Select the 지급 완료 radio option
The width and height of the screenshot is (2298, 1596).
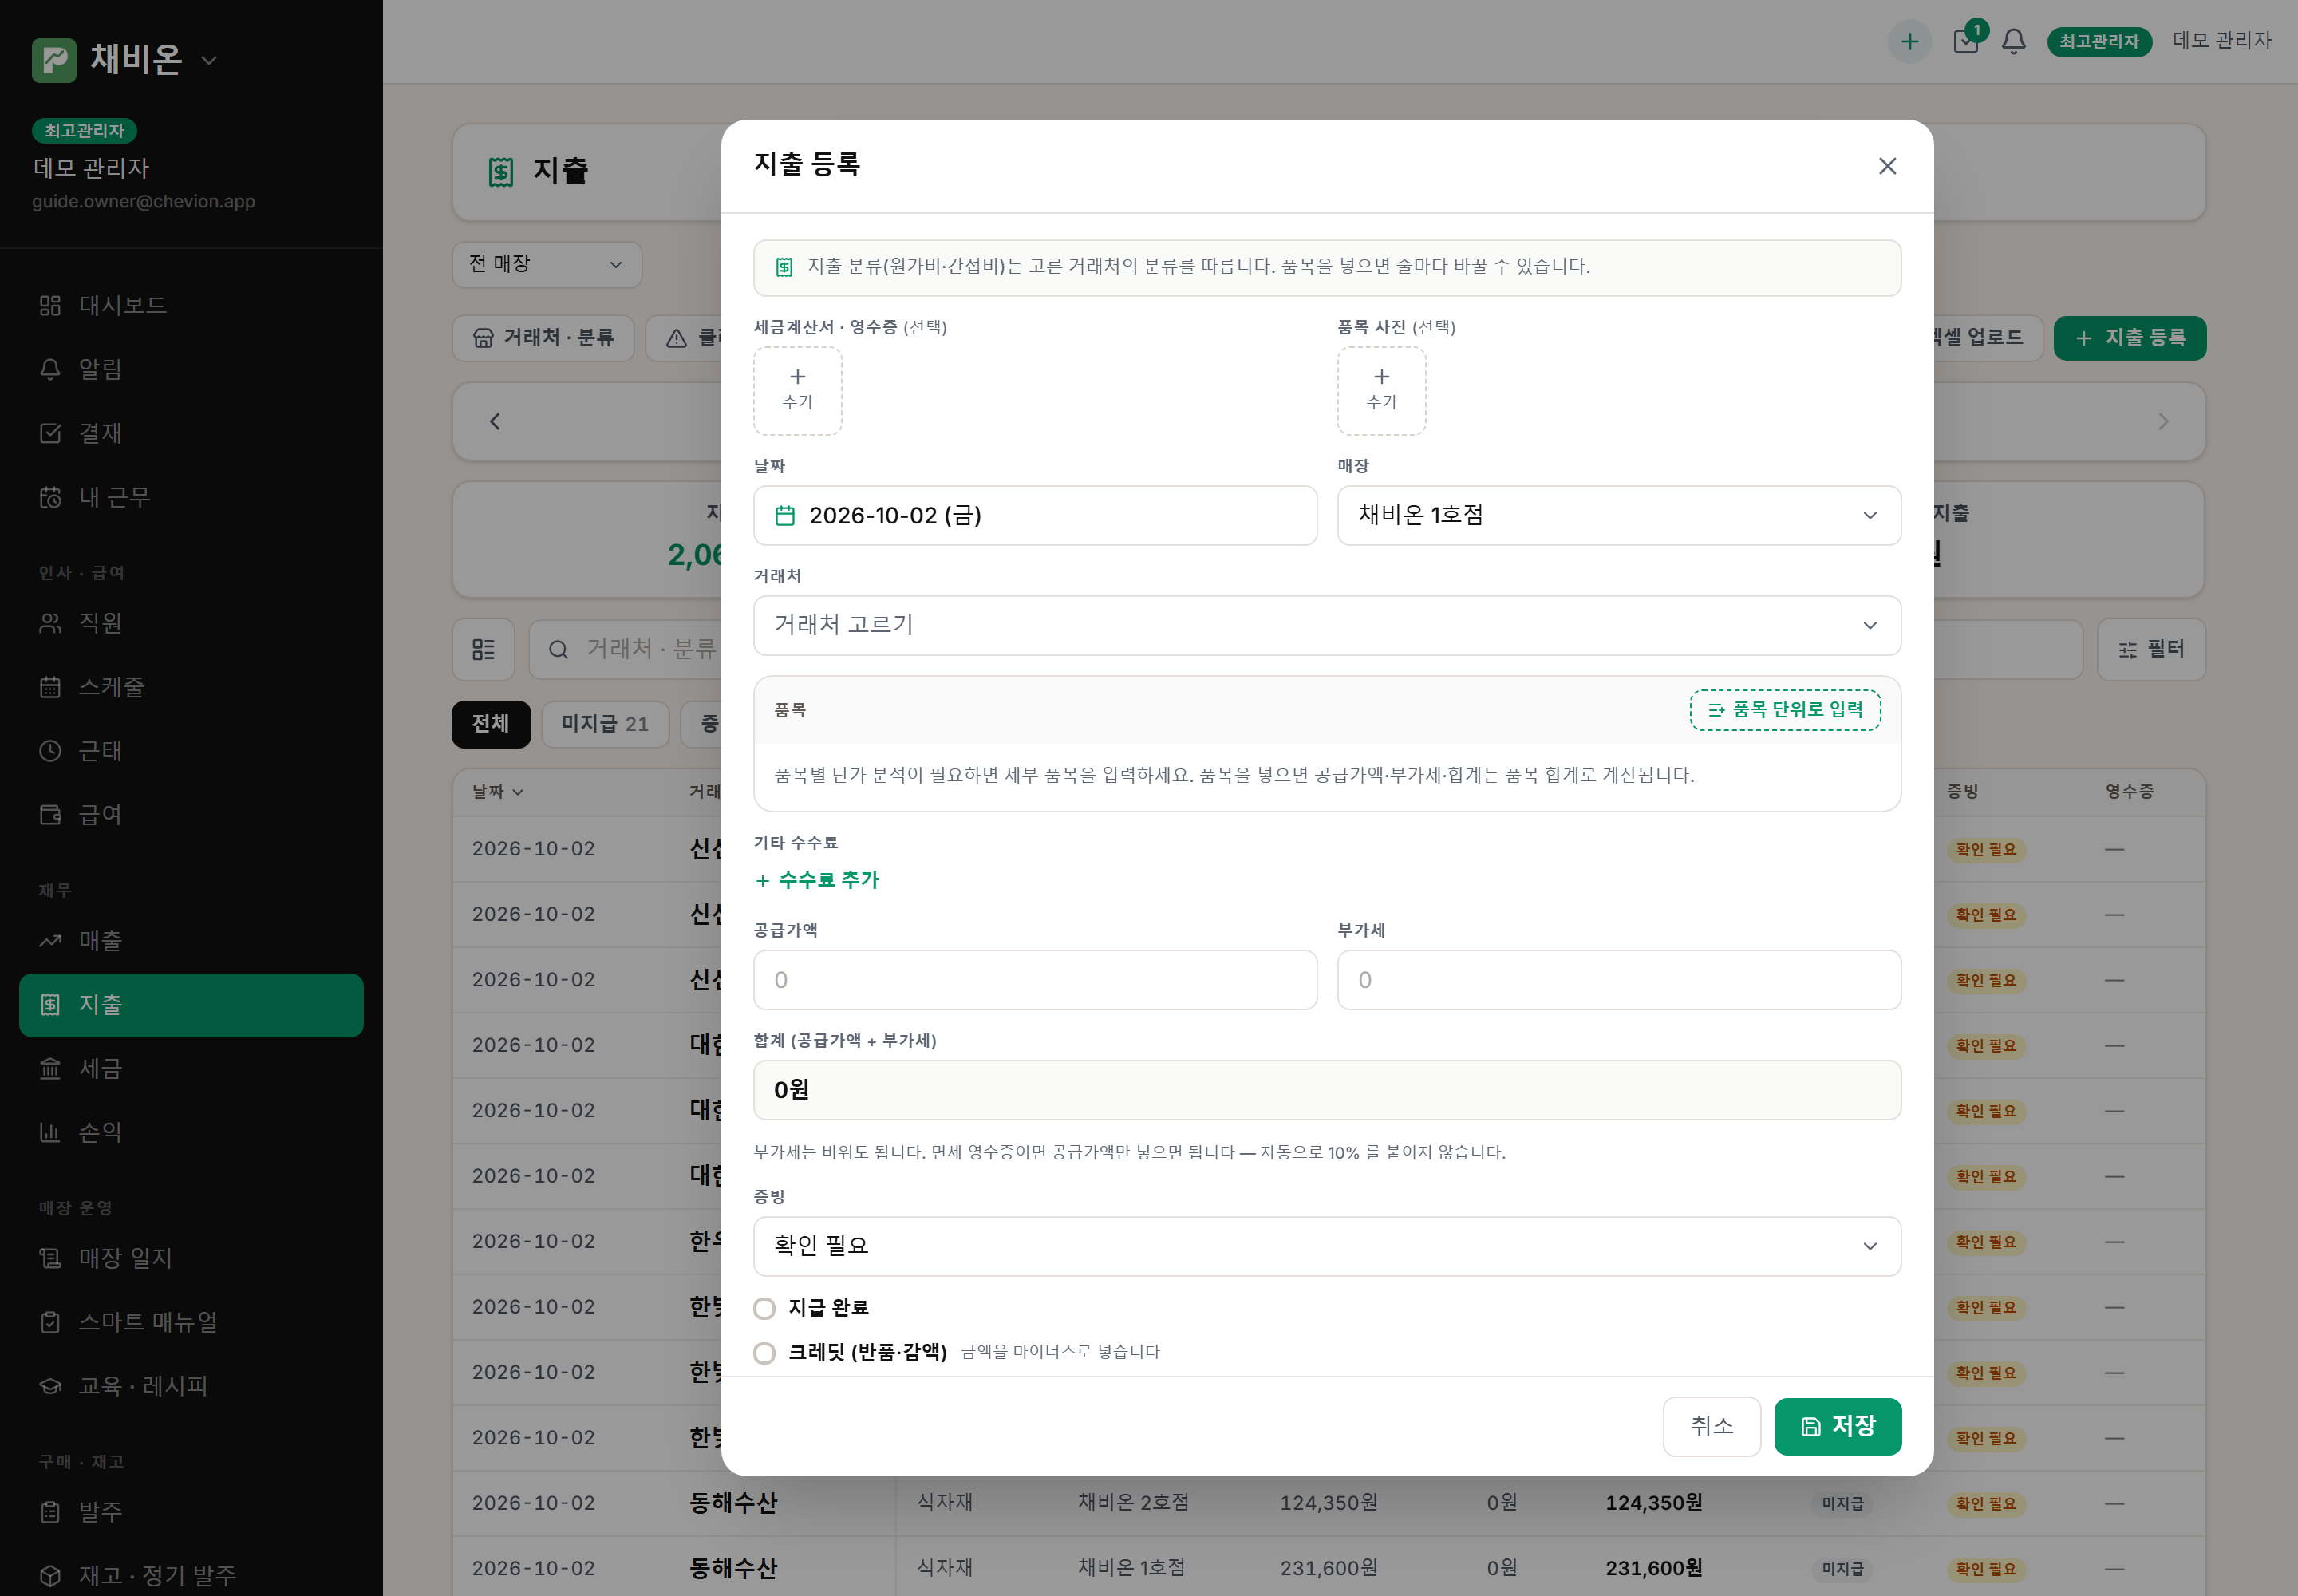point(764,1308)
